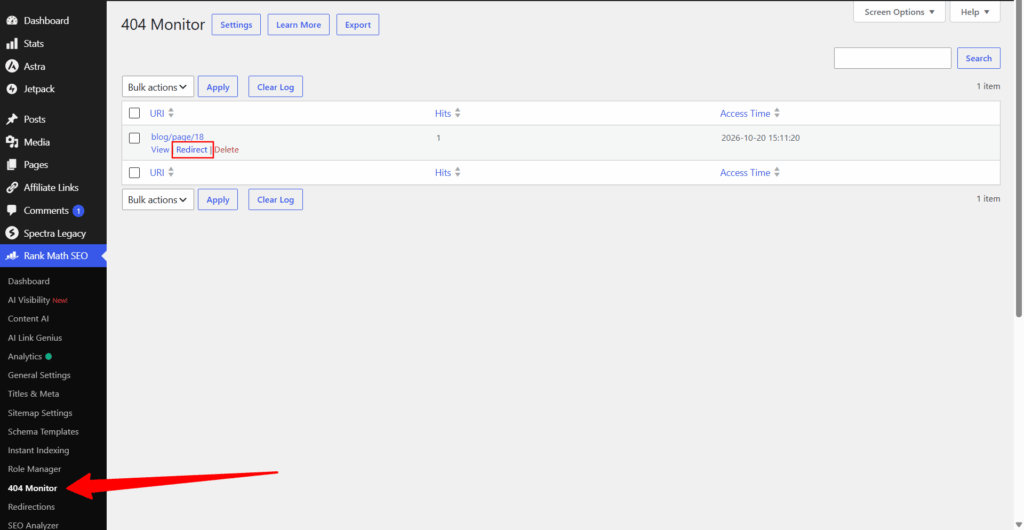Click the Export button
The height and width of the screenshot is (530, 1024).
point(358,25)
